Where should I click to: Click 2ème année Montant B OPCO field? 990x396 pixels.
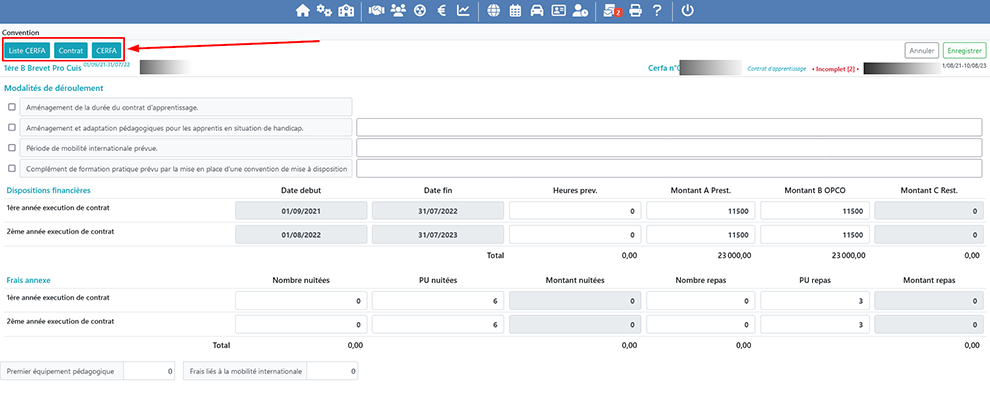click(x=815, y=235)
